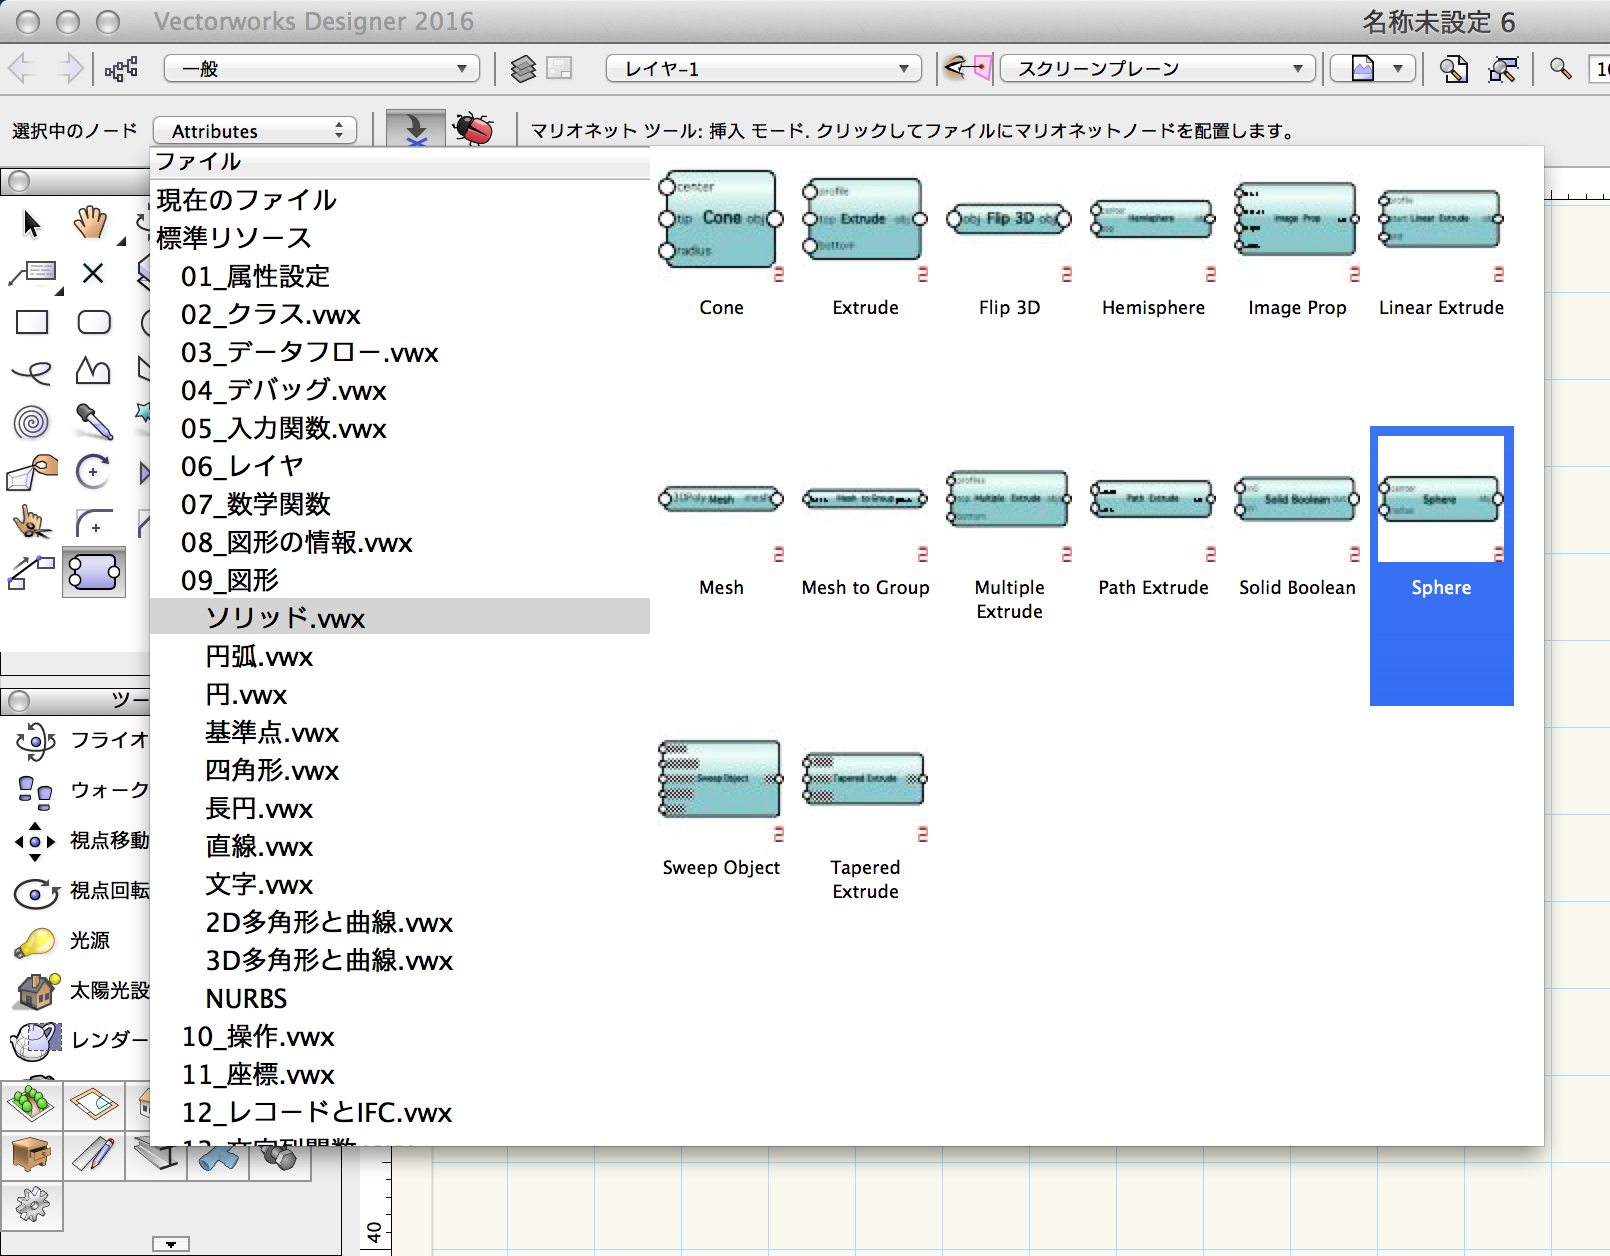Select the Rotate tool
The width and height of the screenshot is (1610, 1256).
point(93,471)
